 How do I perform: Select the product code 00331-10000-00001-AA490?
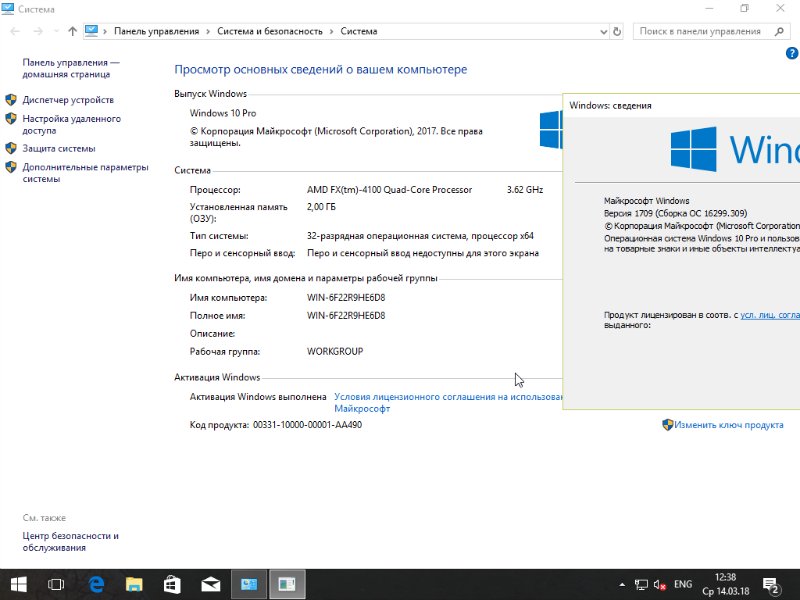tap(307, 424)
